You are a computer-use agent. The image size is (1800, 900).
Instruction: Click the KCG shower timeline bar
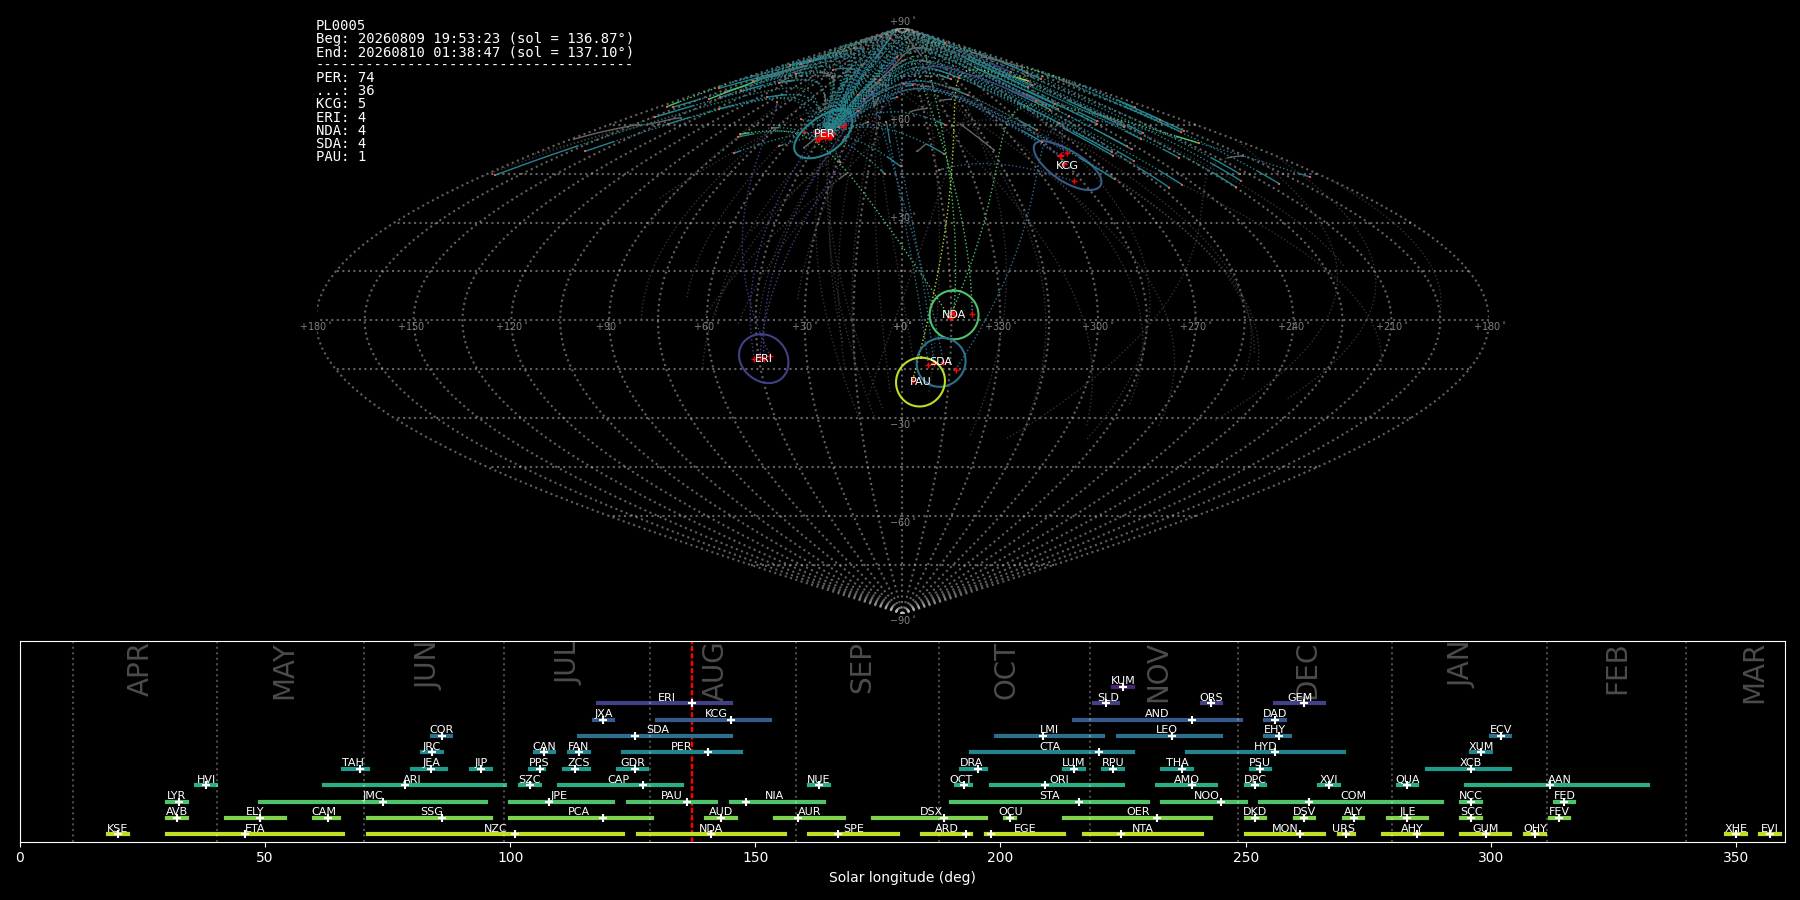click(x=713, y=719)
